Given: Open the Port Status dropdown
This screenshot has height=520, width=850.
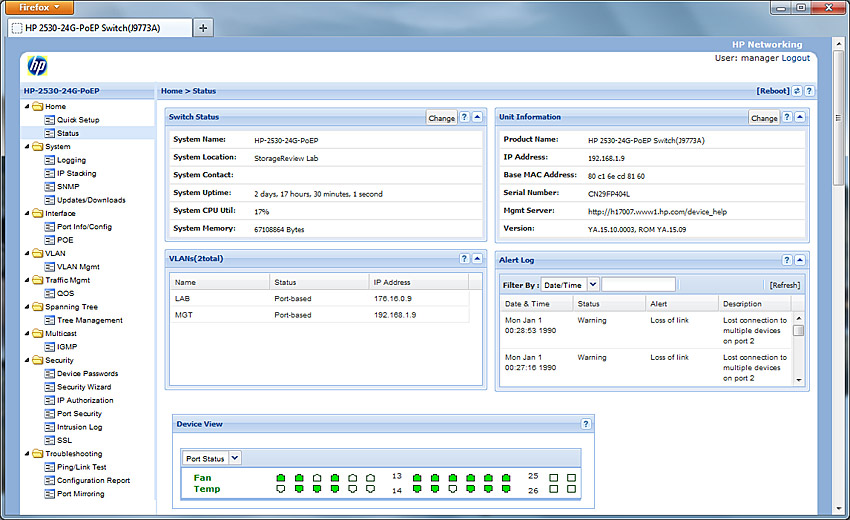Looking at the screenshot, I should pyautogui.click(x=235, y=458).
